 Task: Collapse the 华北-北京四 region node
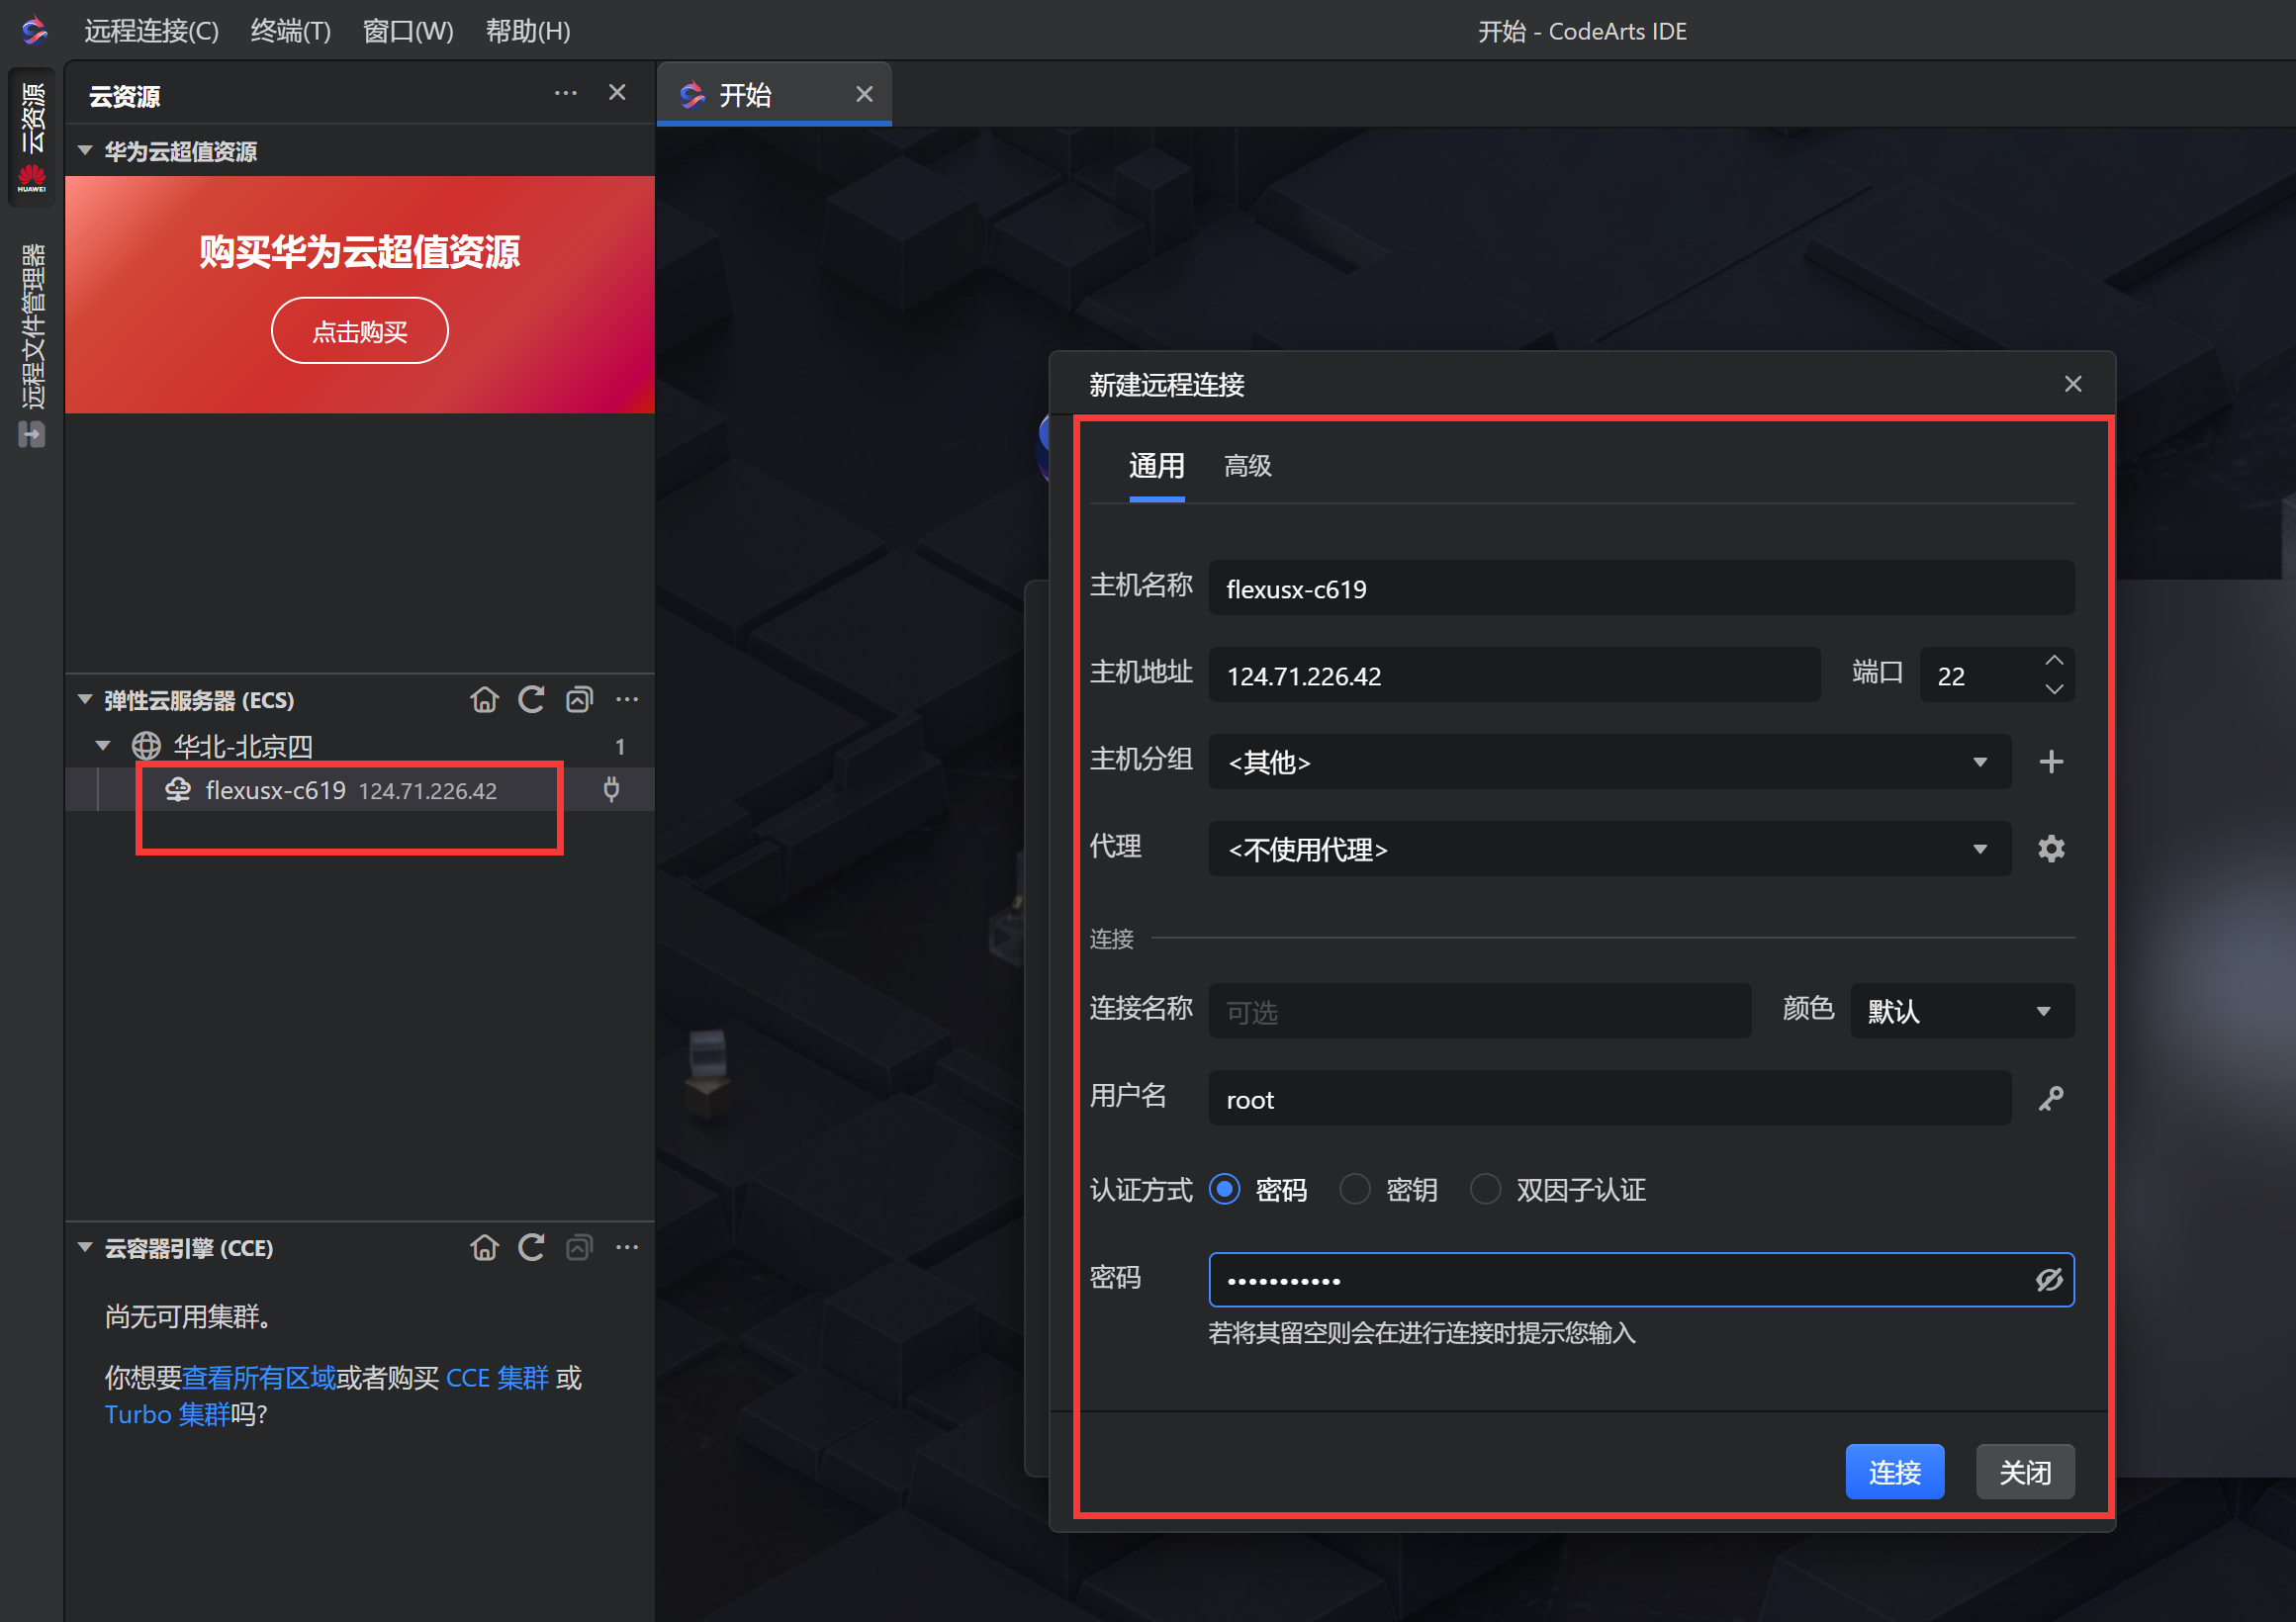pyautogui.click(x=103, y=746)
